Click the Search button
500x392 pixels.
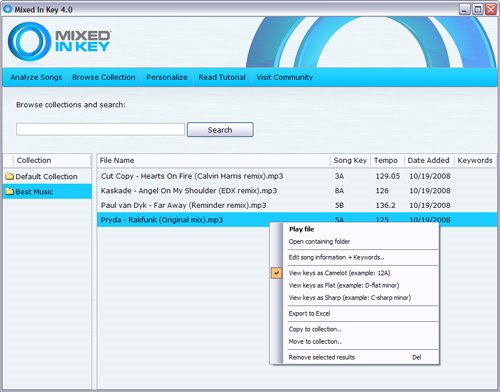(x=220, y=130)
